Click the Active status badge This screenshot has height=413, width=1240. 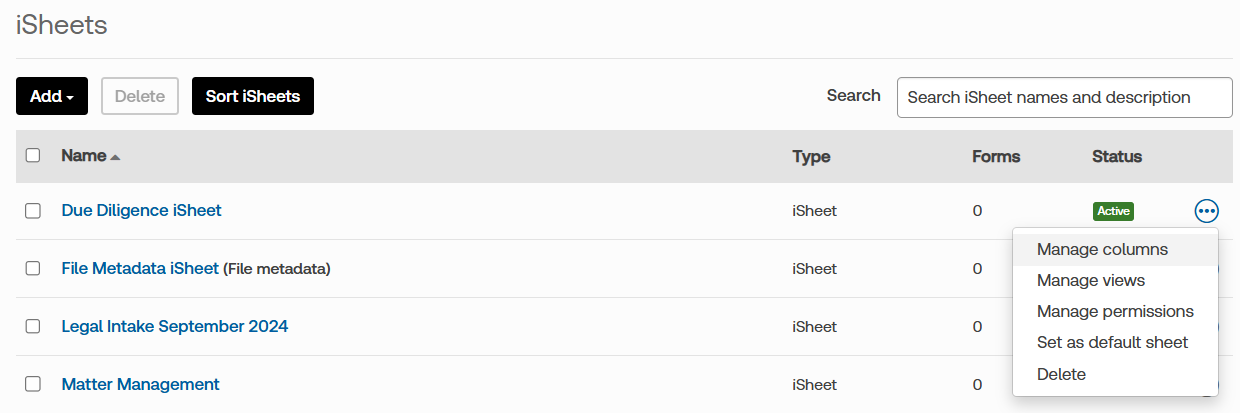point(1113,211)
